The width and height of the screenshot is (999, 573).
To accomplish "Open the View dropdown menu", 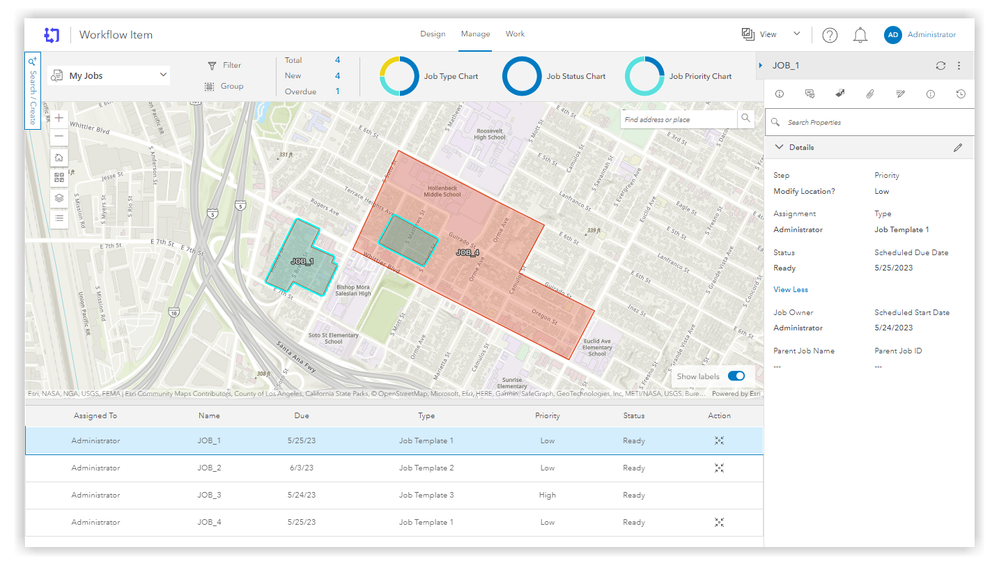I will coord(771,34).
